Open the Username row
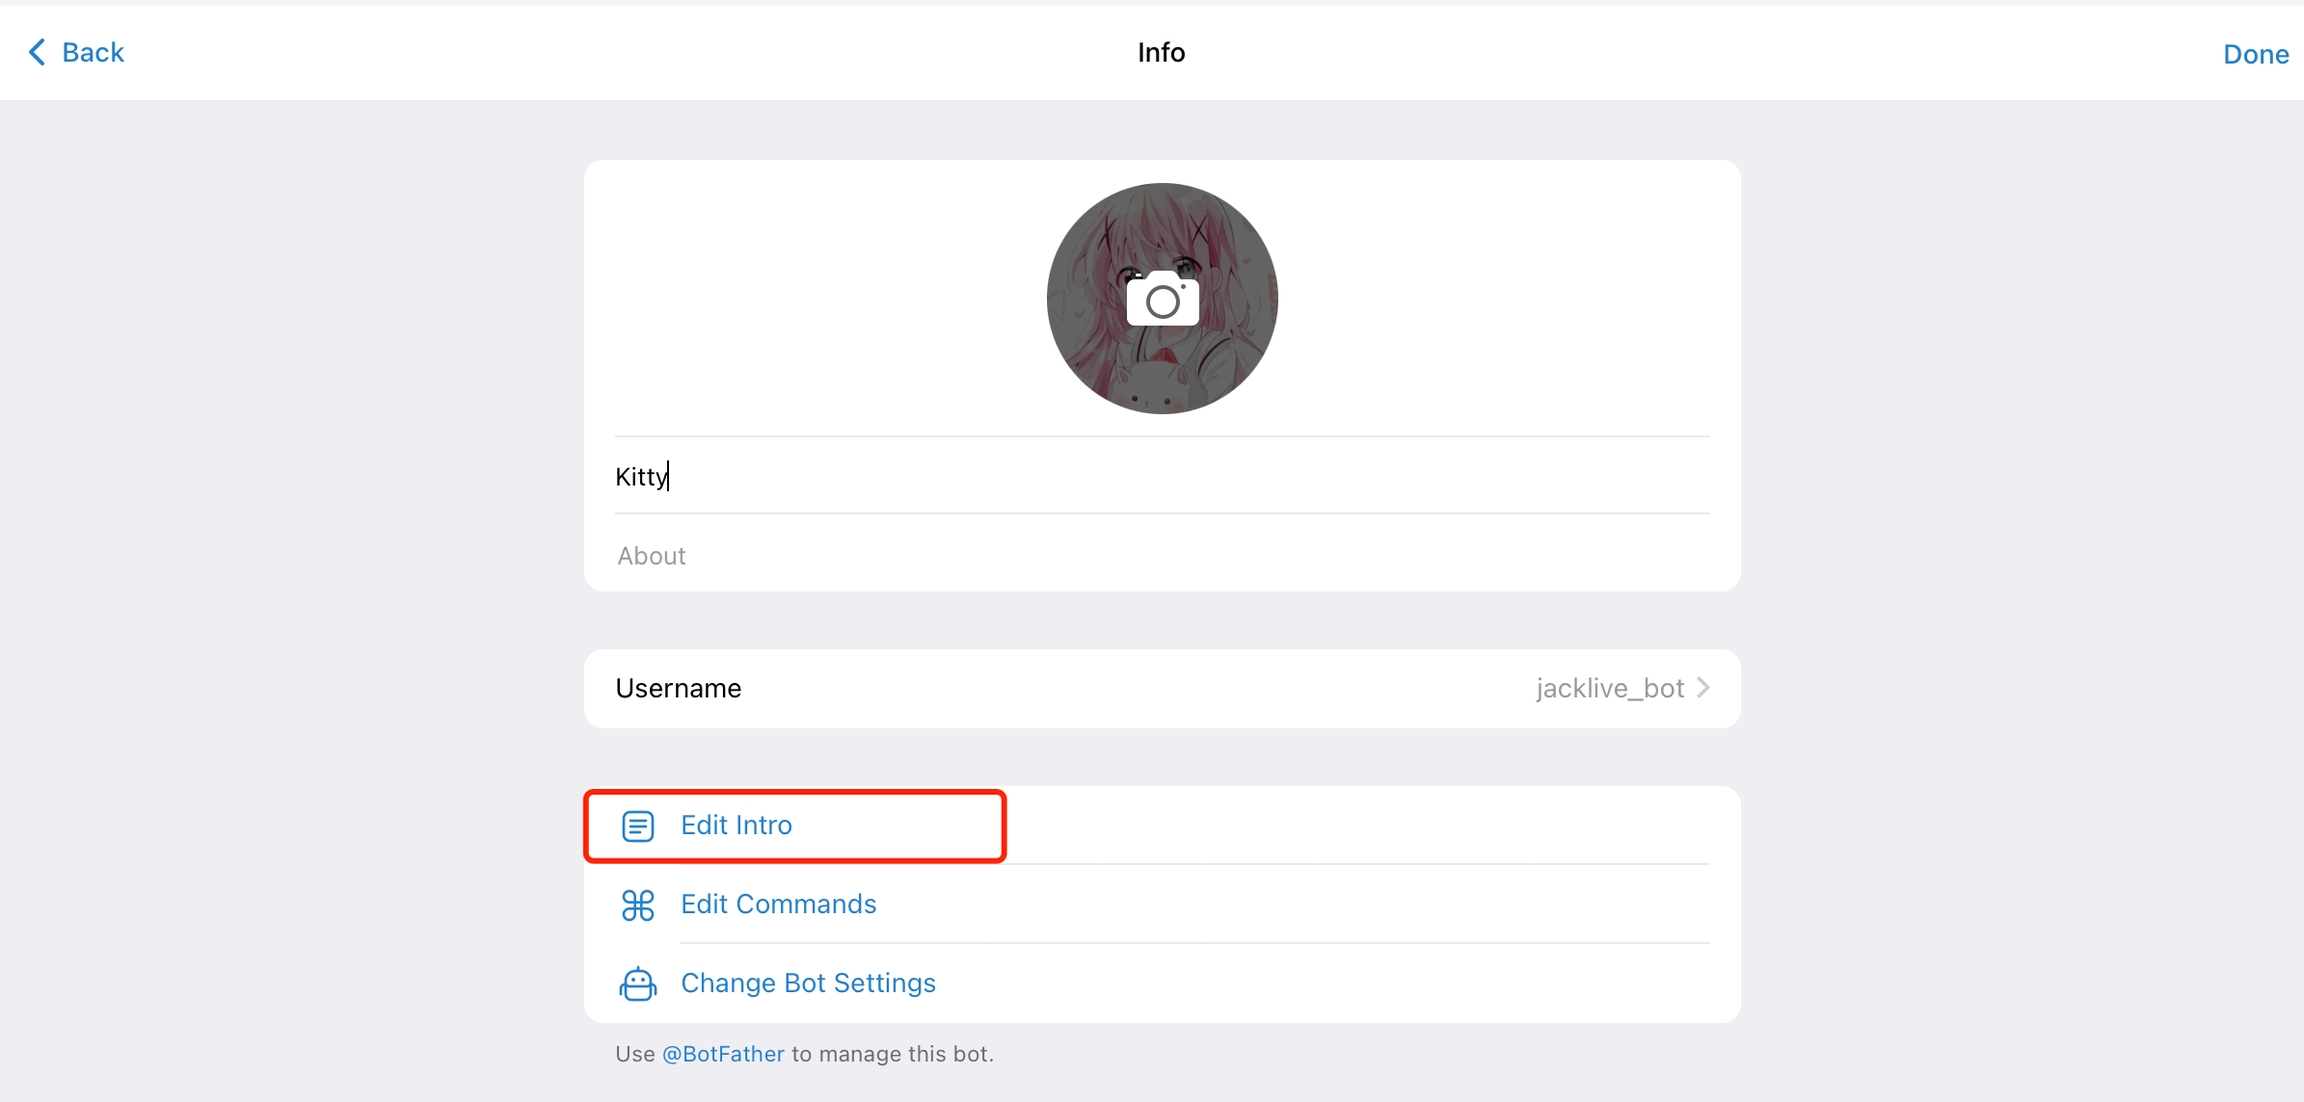 pyautogui.click(x=1160, y=688)
